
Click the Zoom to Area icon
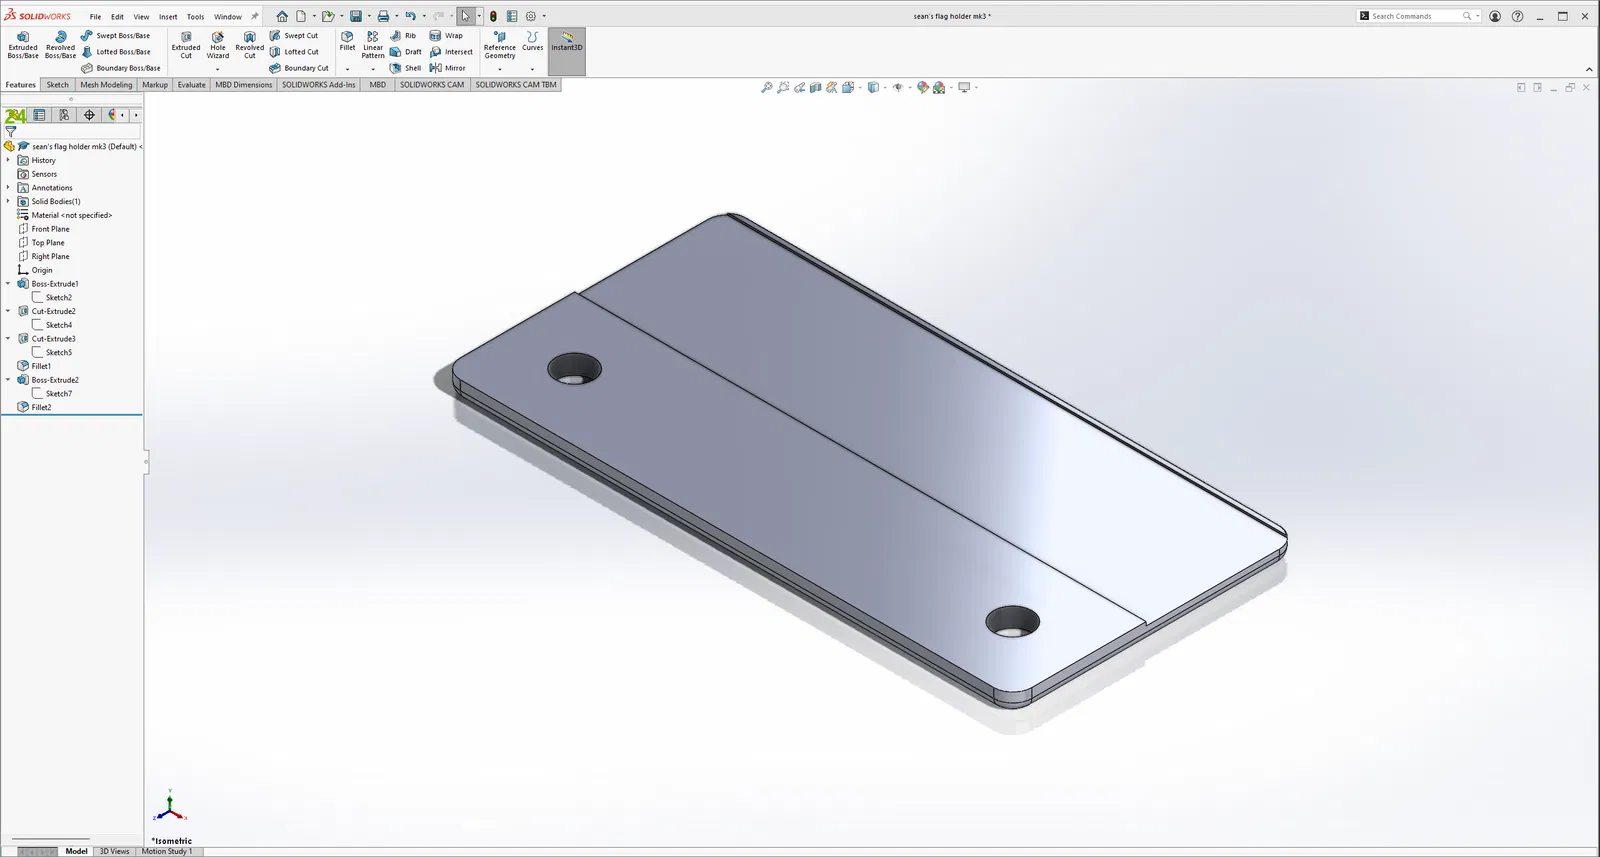pos(783,88)
